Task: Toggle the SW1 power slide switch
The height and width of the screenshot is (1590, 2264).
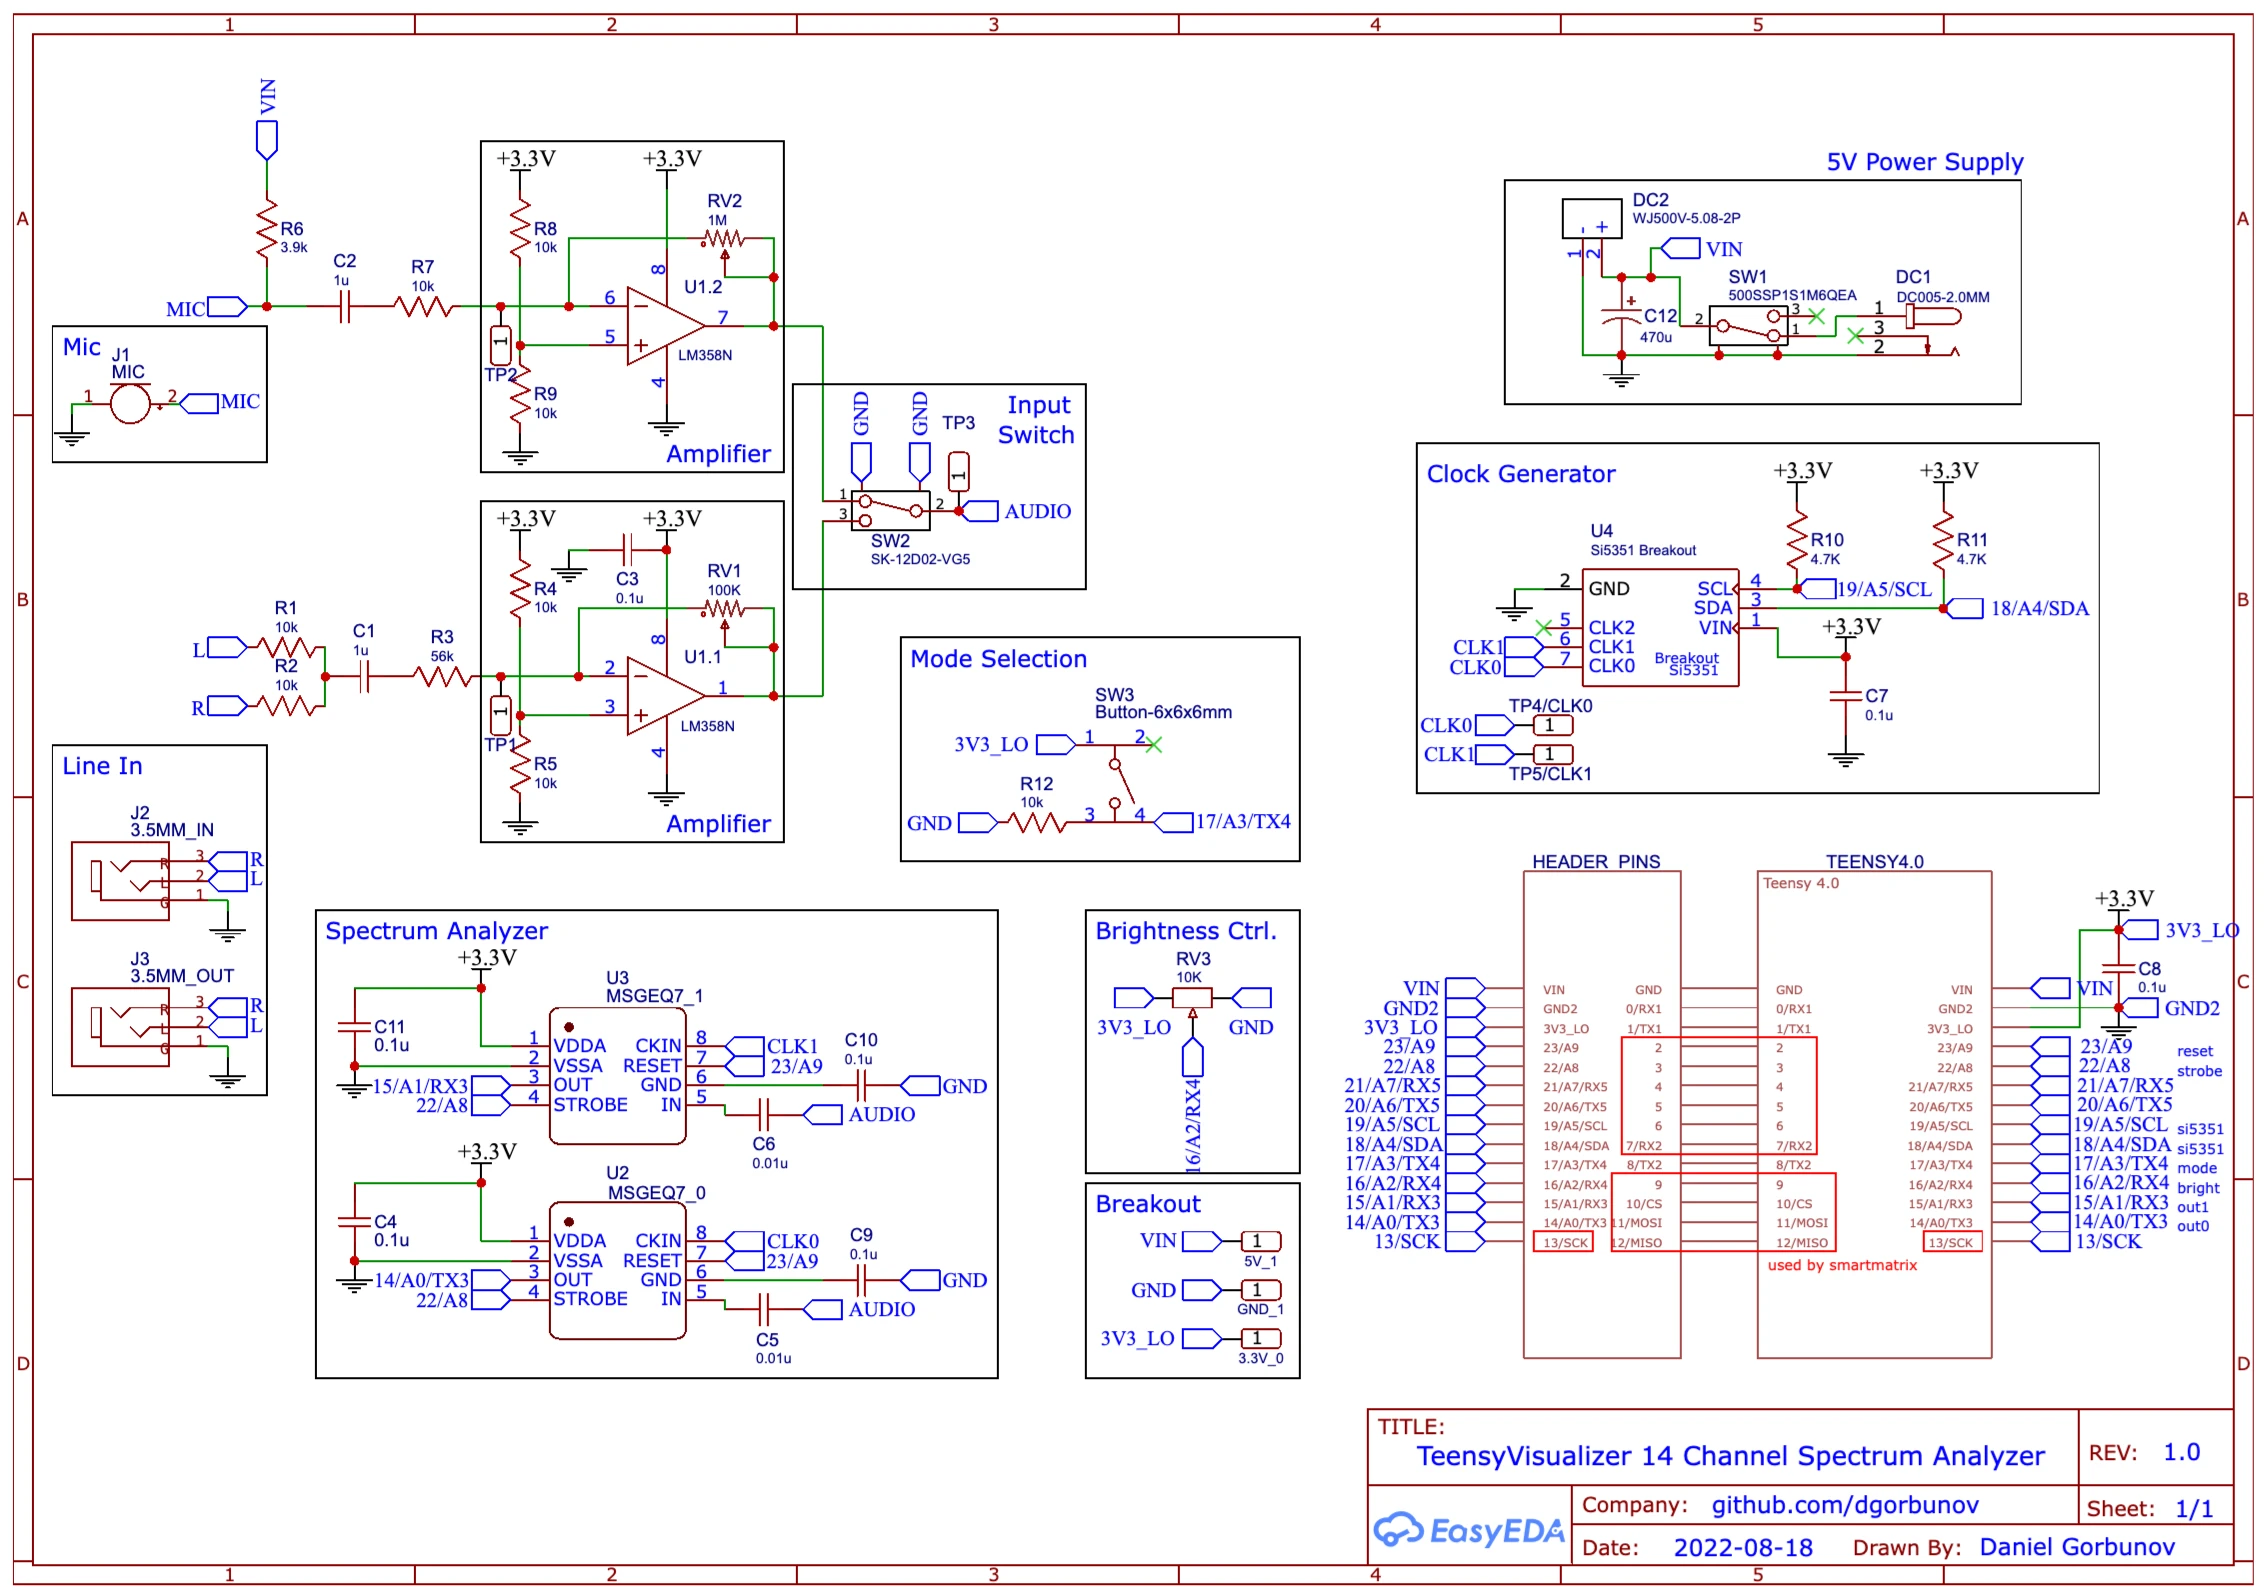Action: (1750, 323)
